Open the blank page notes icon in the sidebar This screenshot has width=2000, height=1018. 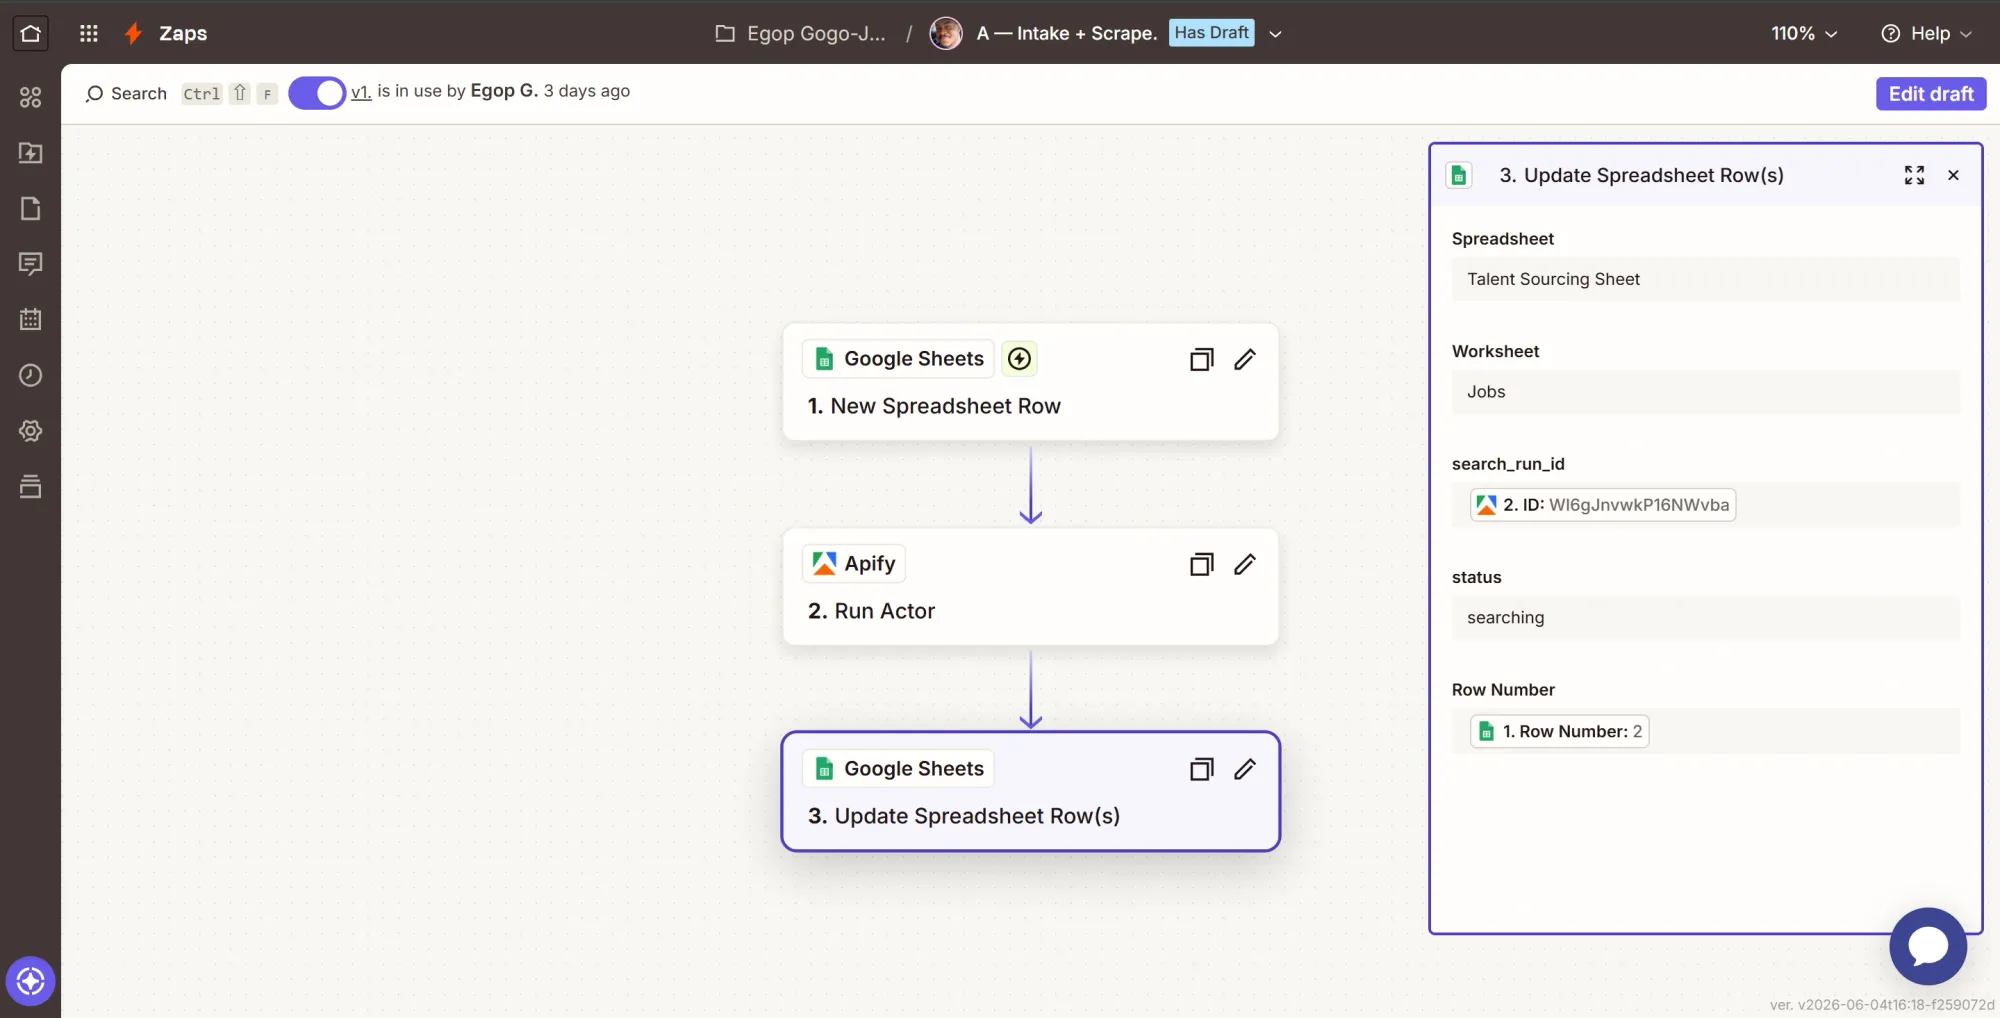point(31,208)
